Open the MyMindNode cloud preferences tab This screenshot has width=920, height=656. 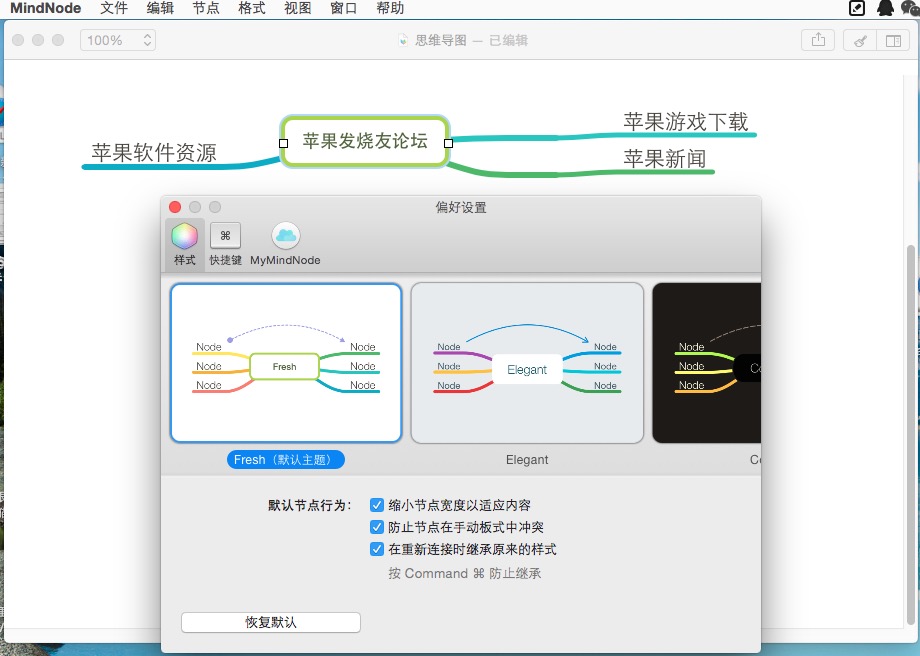pos(285,245)
